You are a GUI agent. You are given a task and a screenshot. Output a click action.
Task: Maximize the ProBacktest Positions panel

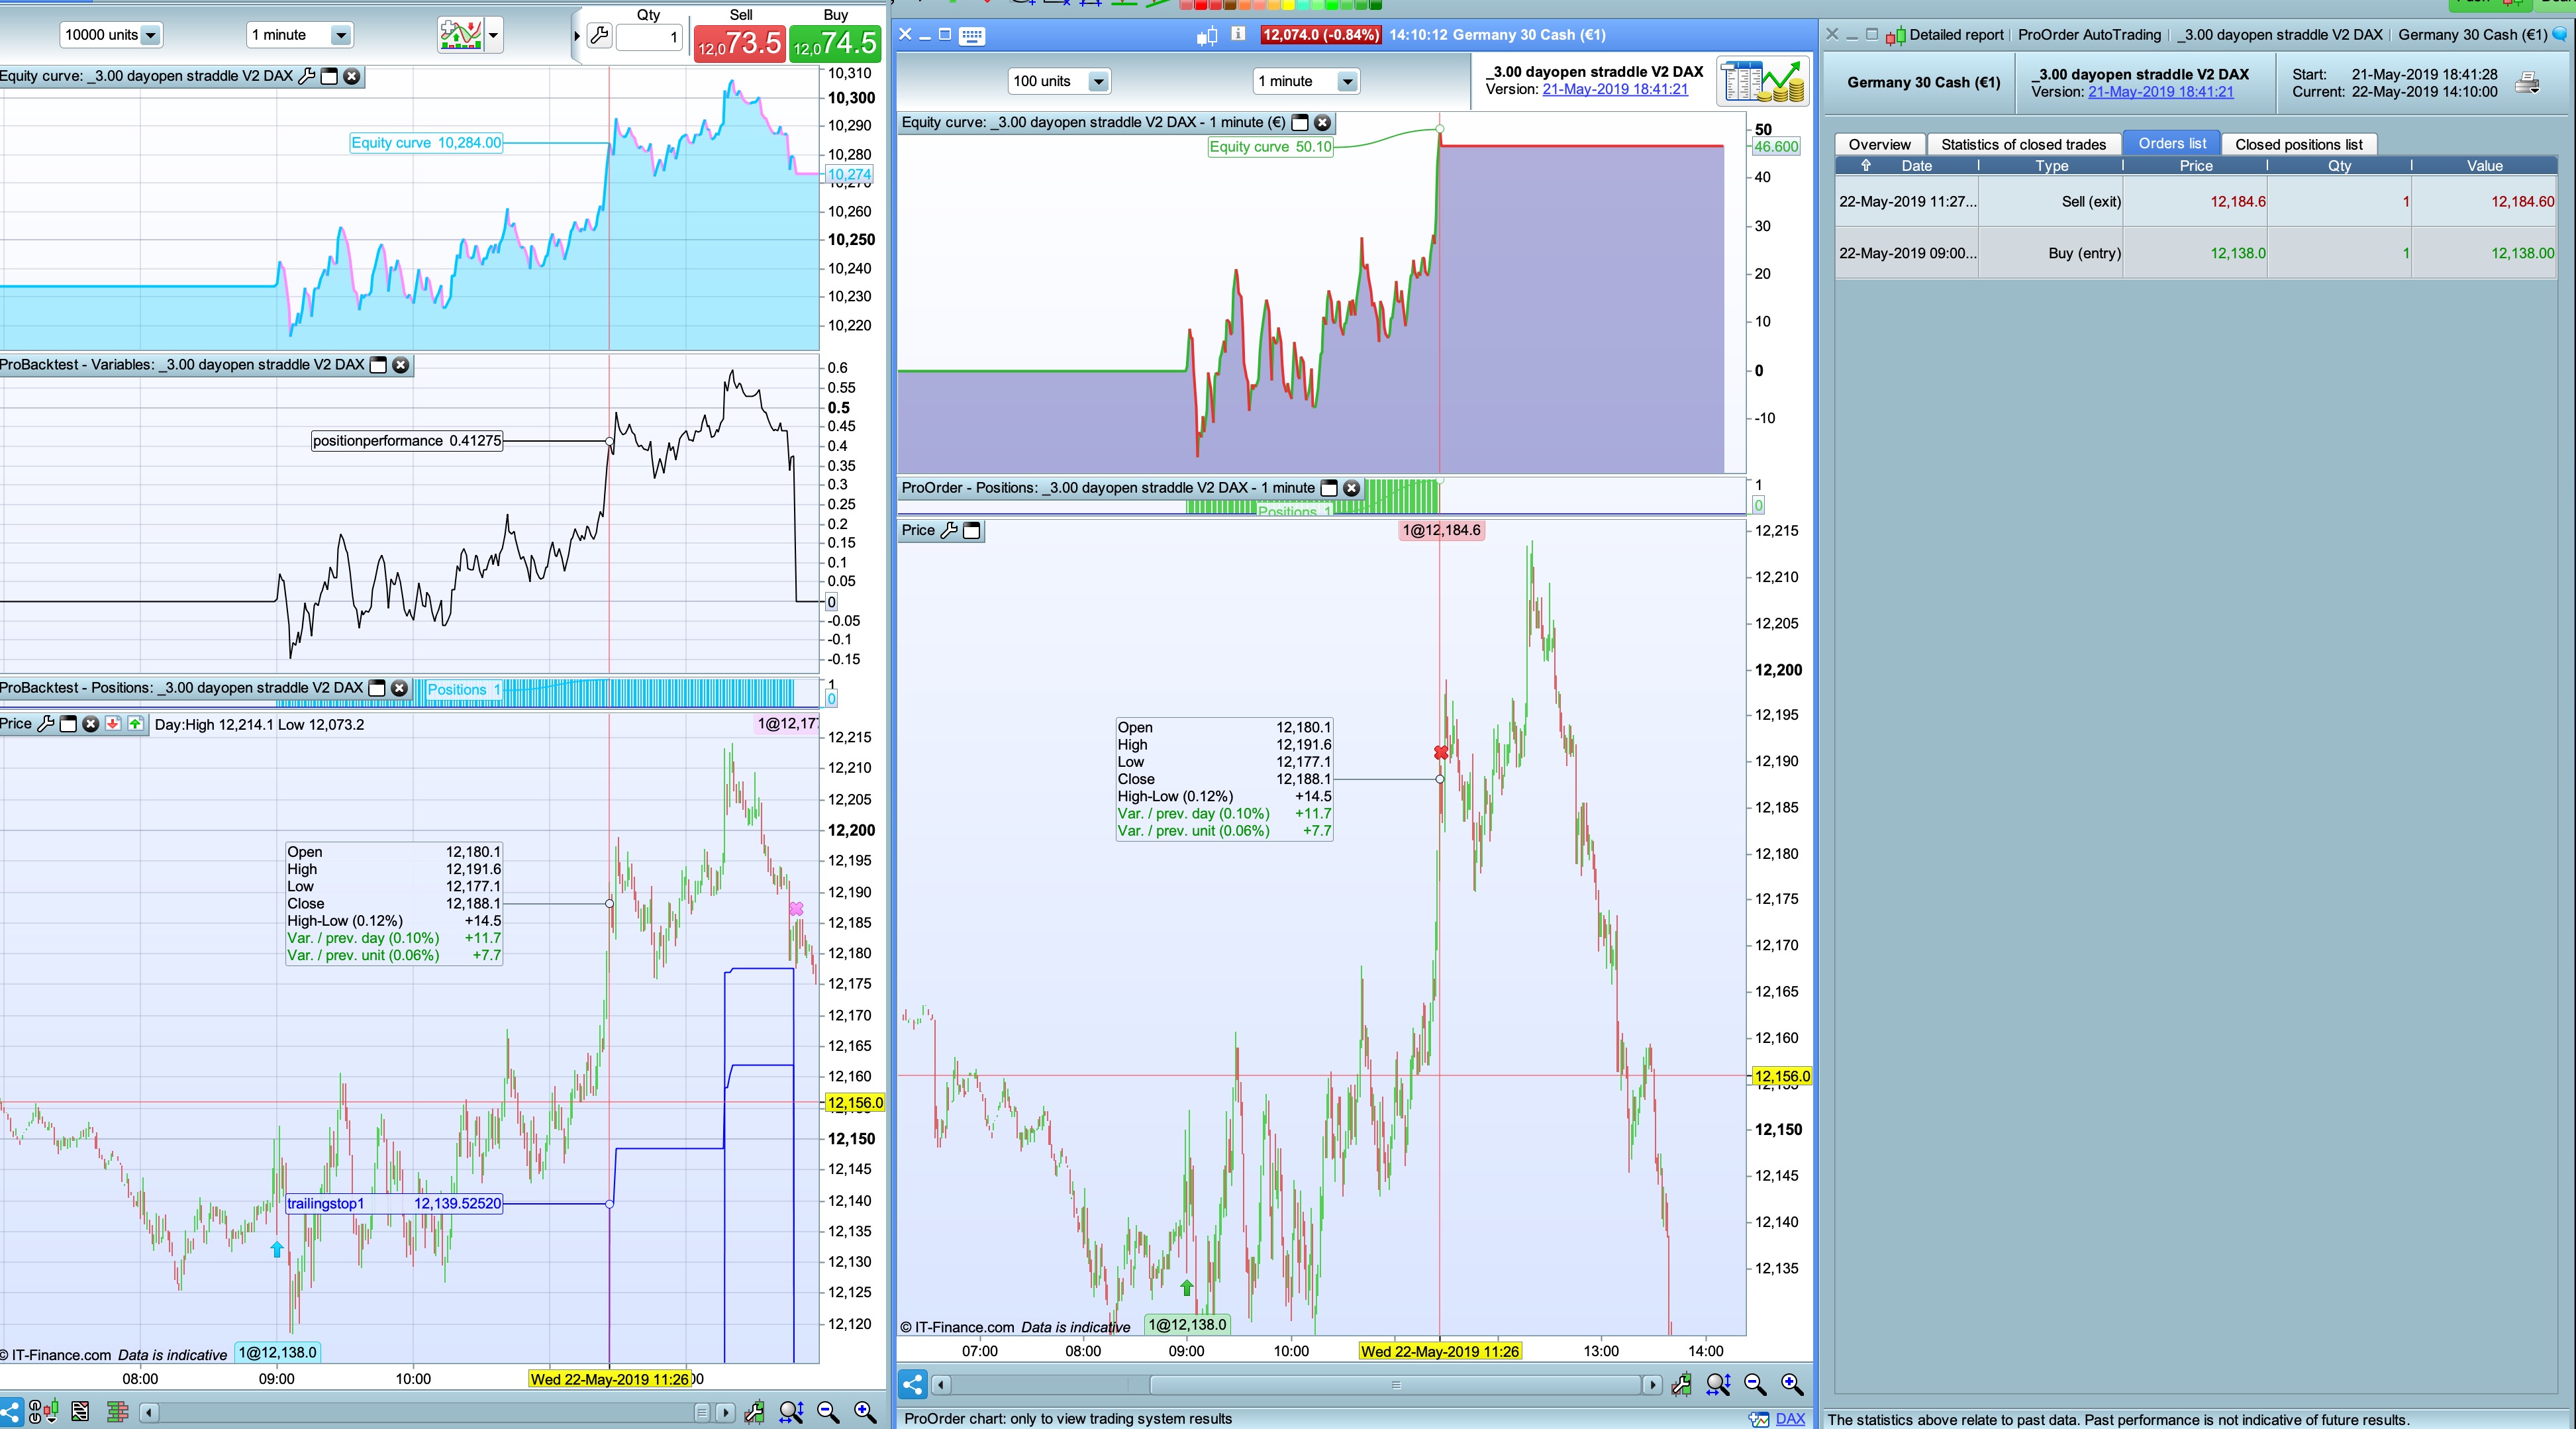point(377,688)
